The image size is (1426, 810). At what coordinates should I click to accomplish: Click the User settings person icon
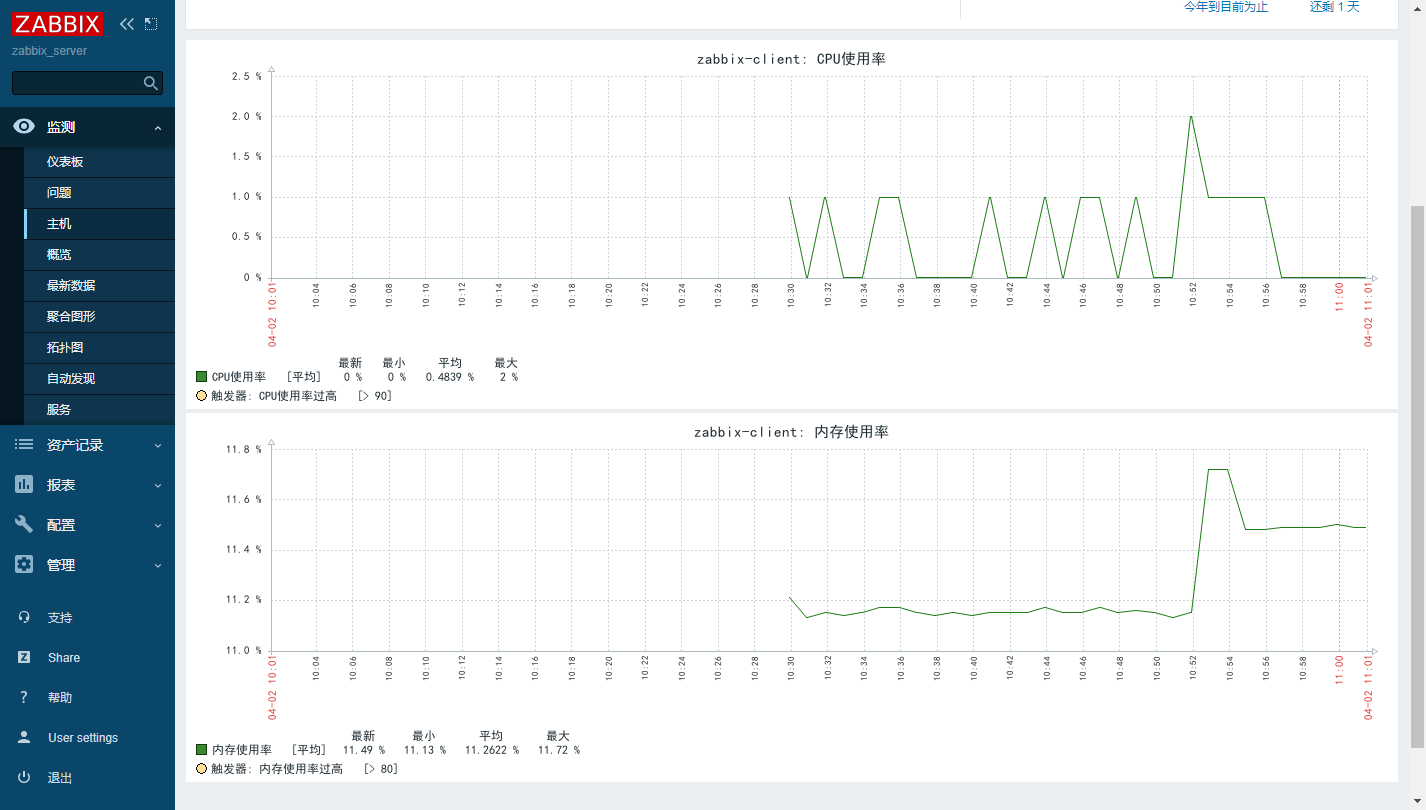pos(24,738)
